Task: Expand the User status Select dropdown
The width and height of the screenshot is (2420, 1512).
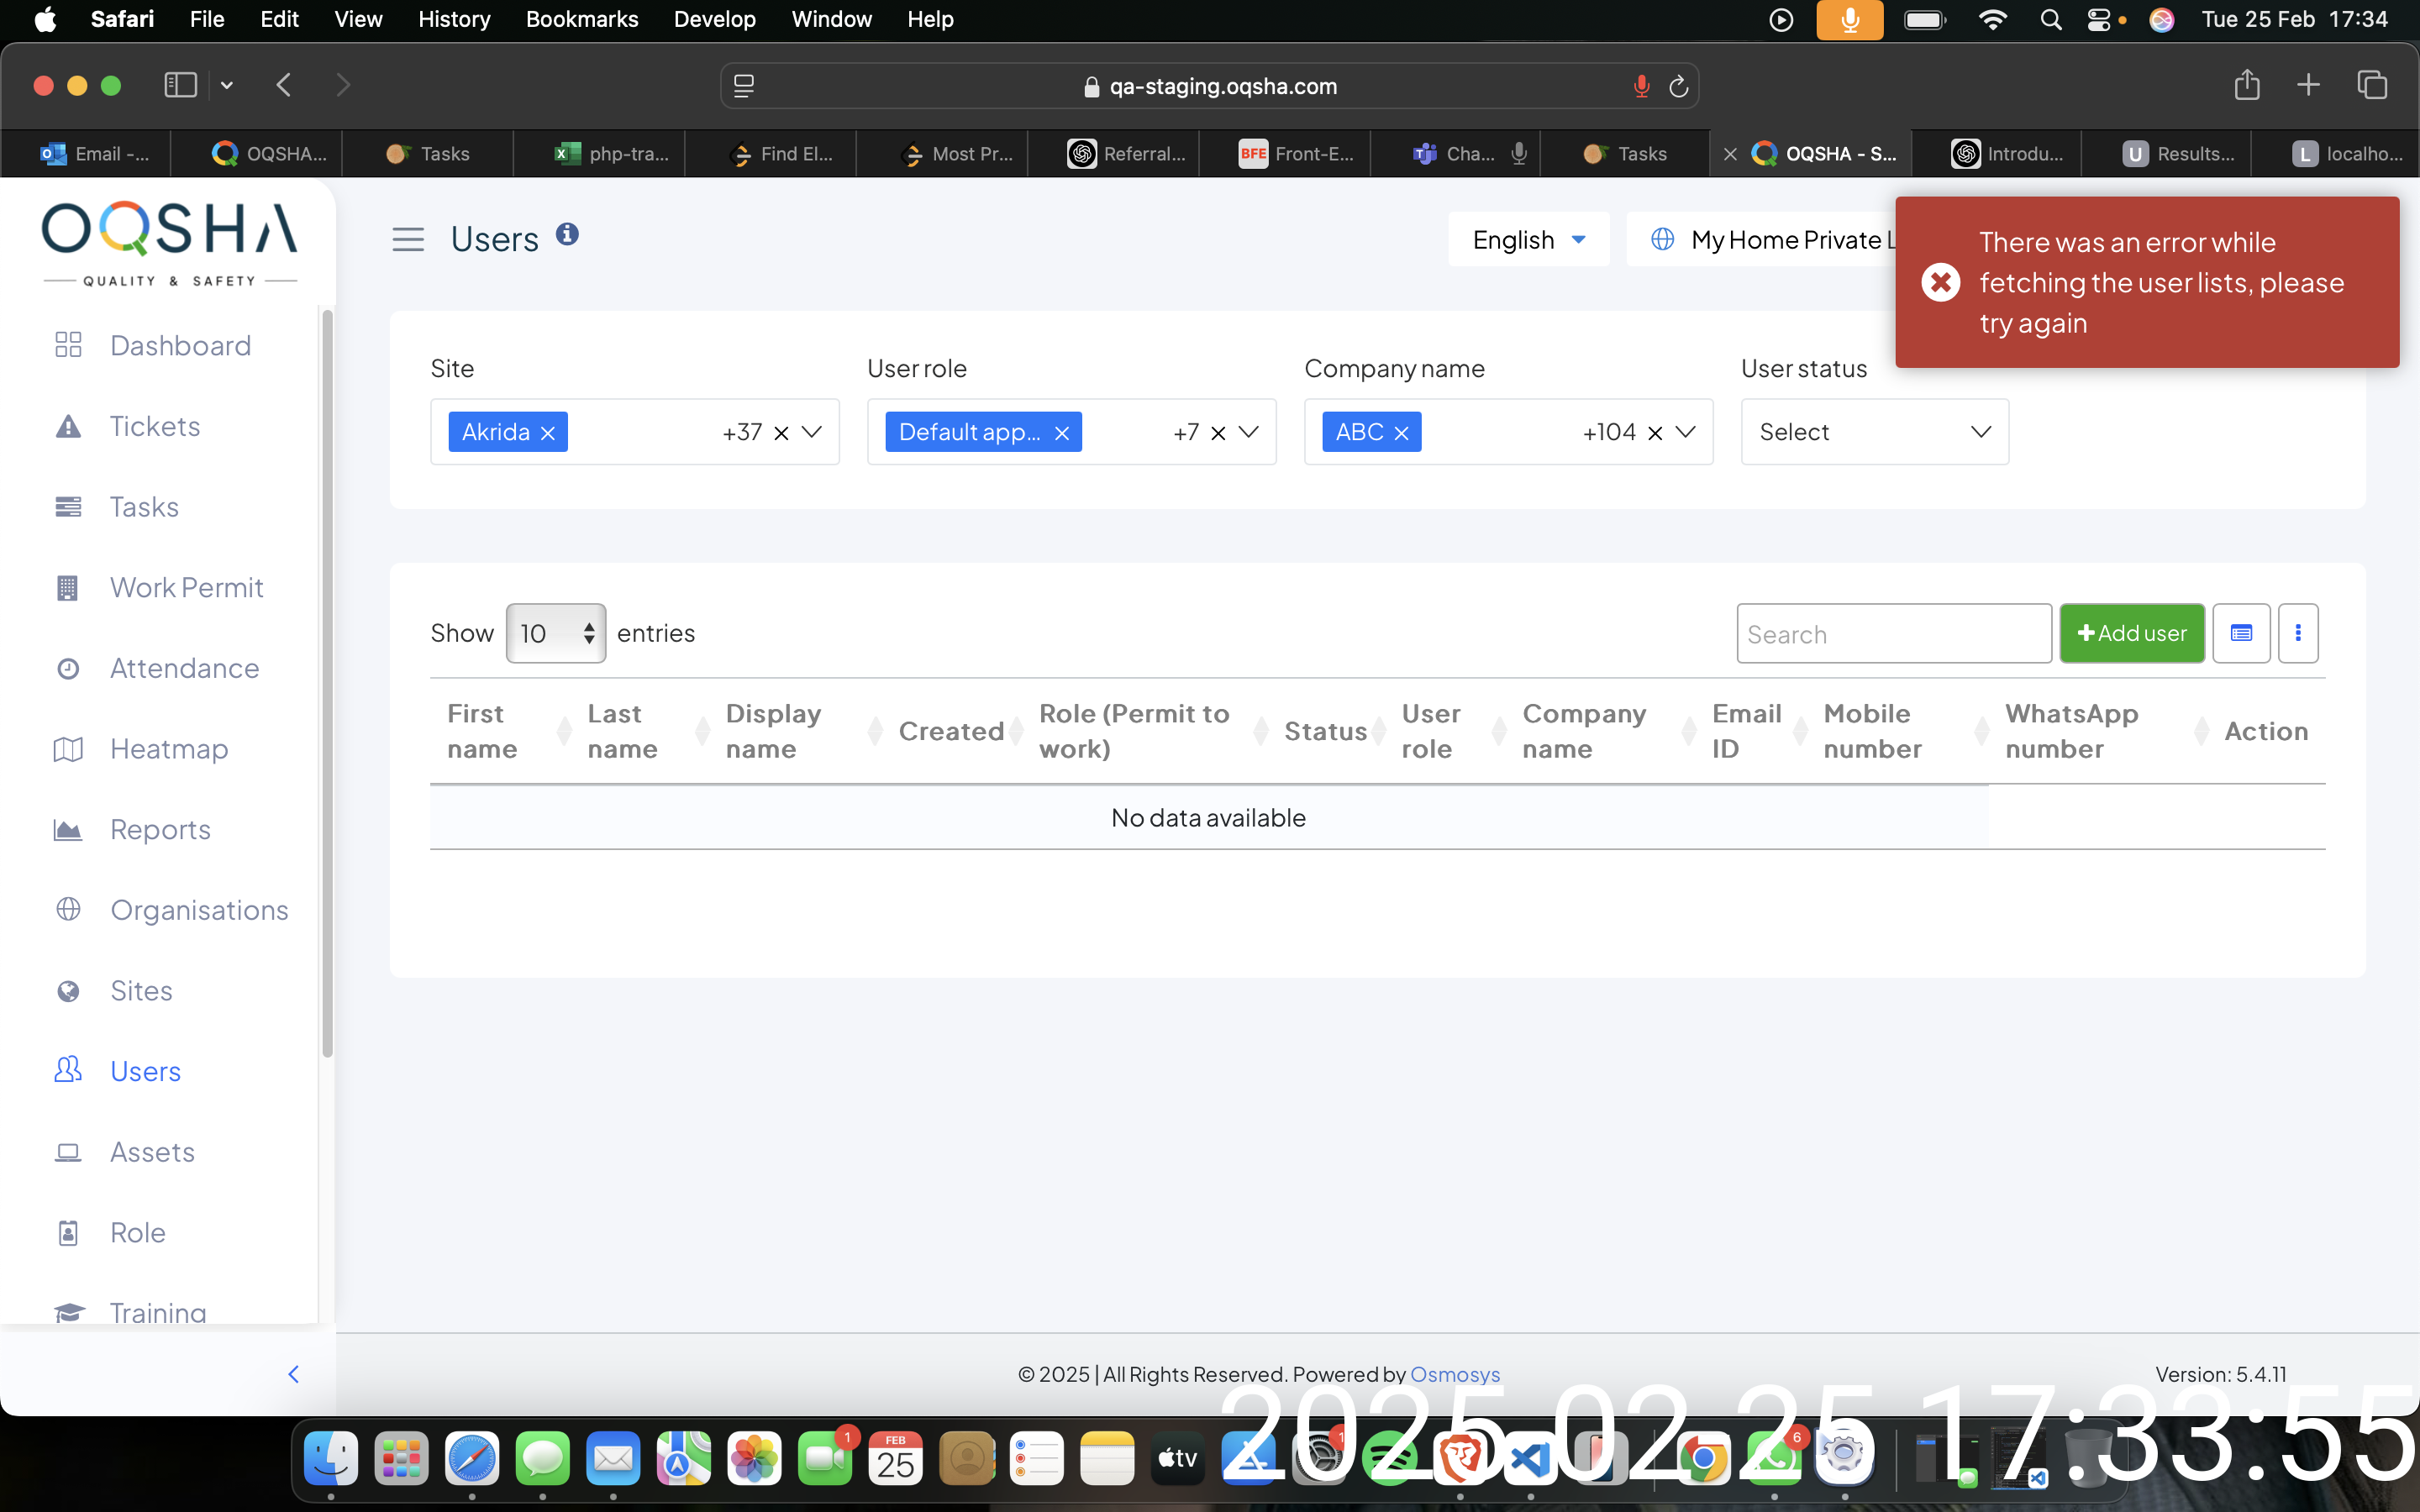Action: tap(1874, 432)
